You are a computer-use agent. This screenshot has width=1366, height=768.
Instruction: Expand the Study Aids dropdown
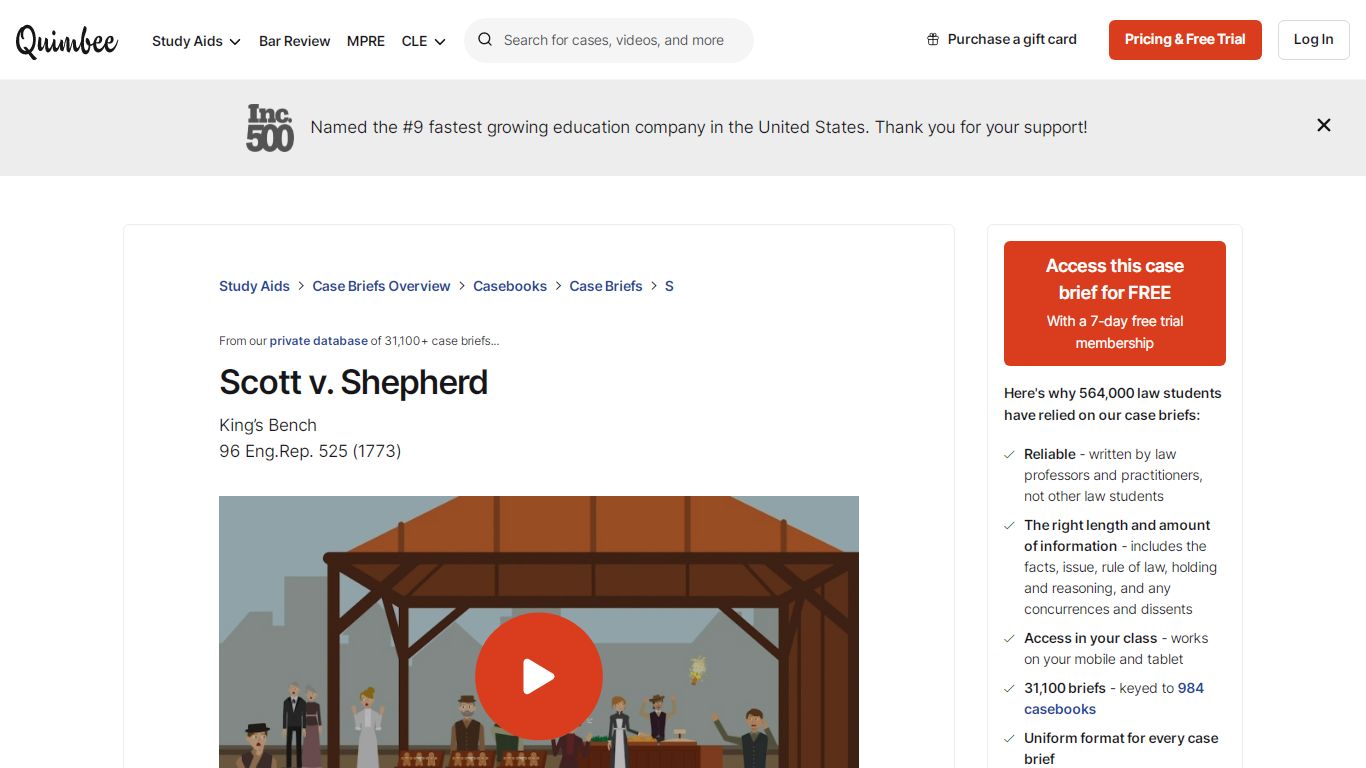(x=196, y=41)
